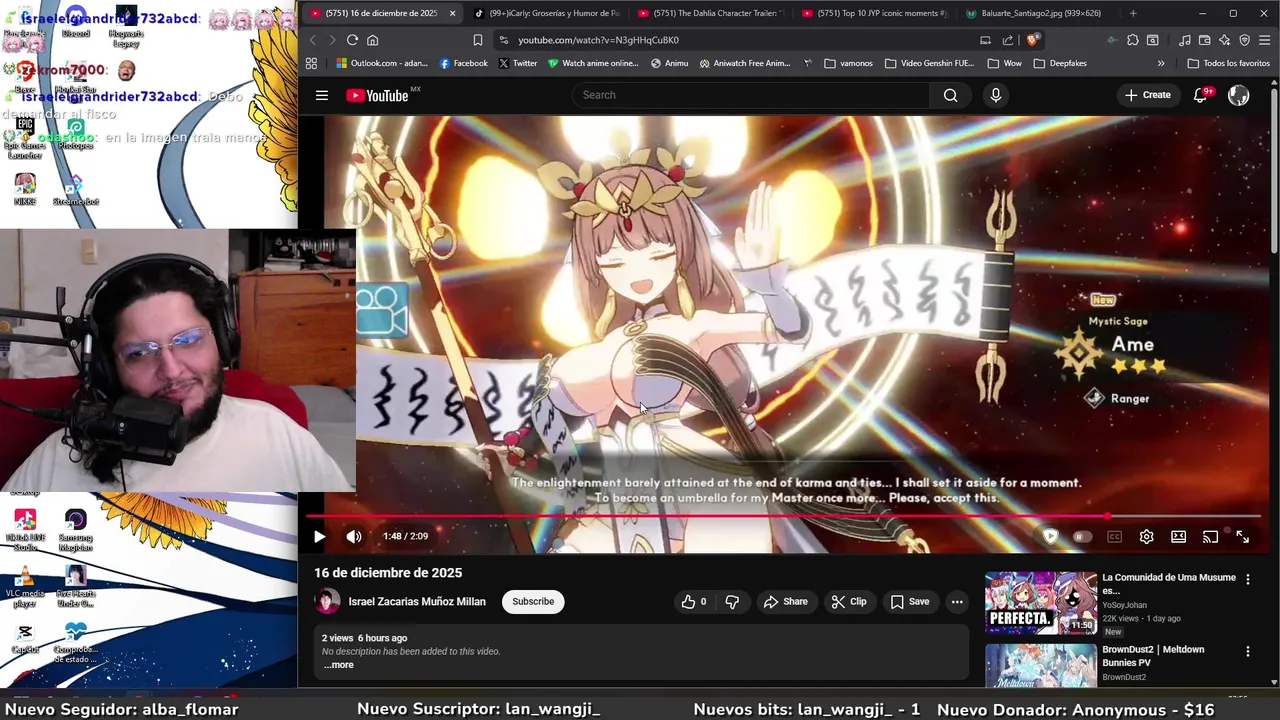The width and height of the screenshot is (1280, 720).
Task: Open Create menu button
Action: pyautogui.click(x=1147, y=95)
